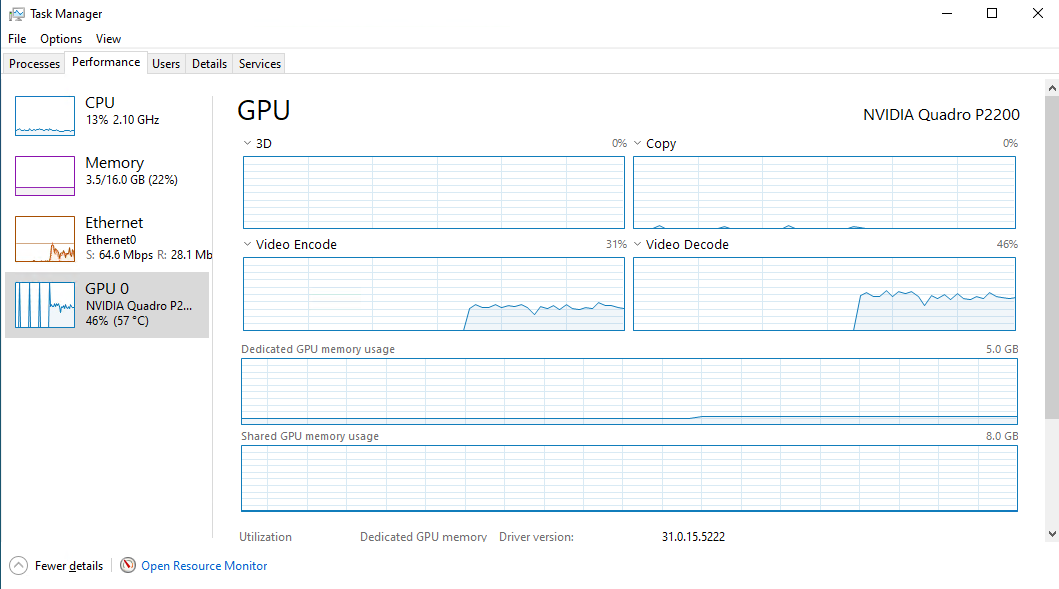Open the Video Encode graph dropdown

248,245
